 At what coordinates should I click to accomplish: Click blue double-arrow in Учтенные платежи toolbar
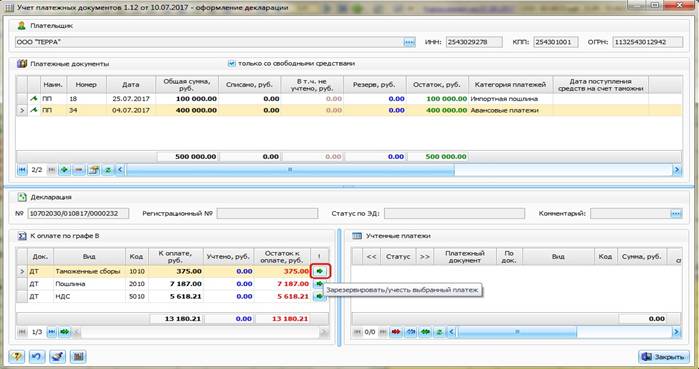point(411,332)
